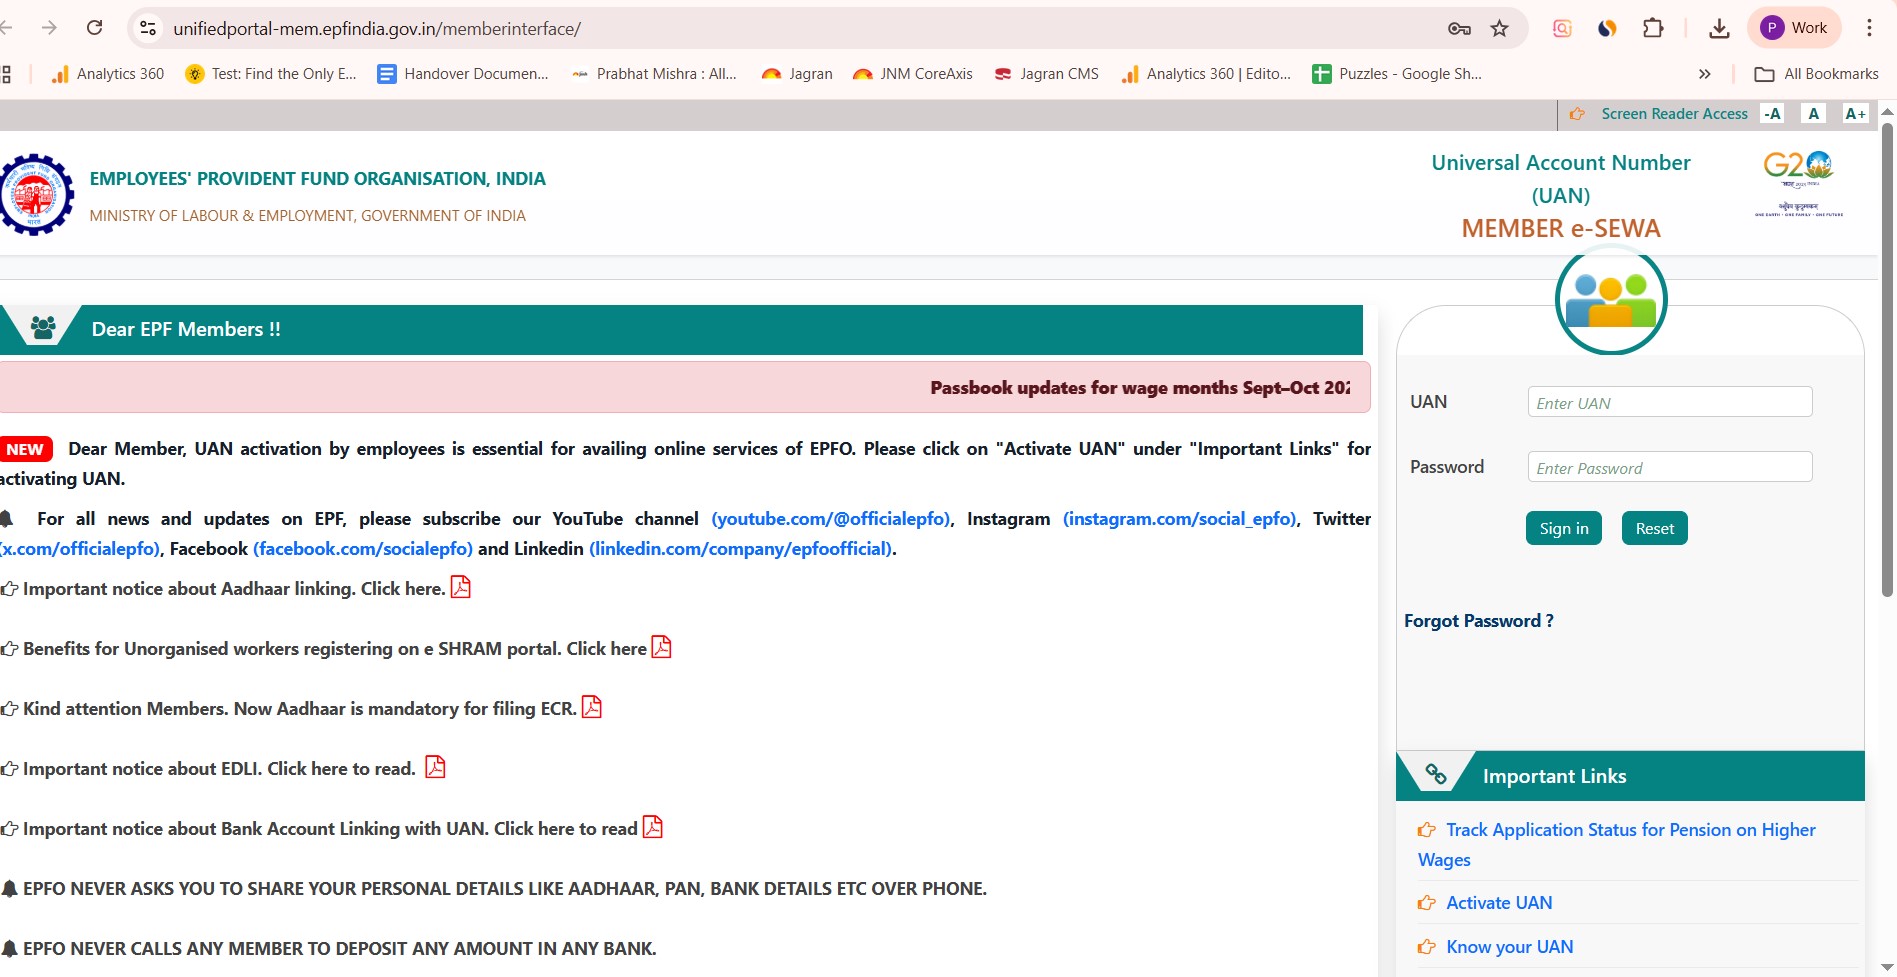Open the Analytics 360 bookmark
The width and height of the screenshot is (1897, 977).
coord(108,74)
